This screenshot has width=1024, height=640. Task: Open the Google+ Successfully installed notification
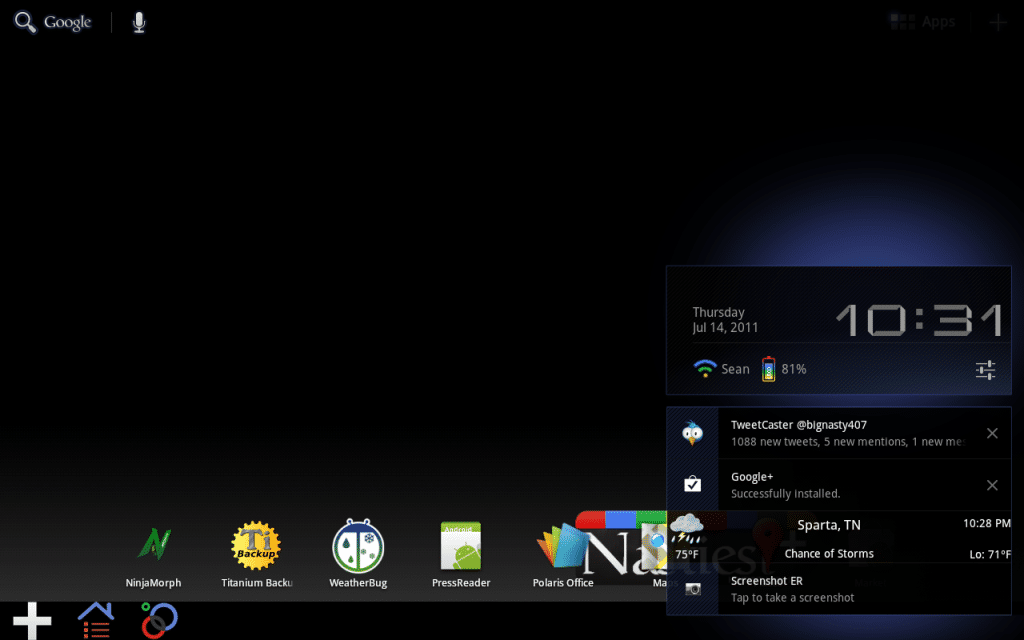pyautogui.click(x=839, y=485)
